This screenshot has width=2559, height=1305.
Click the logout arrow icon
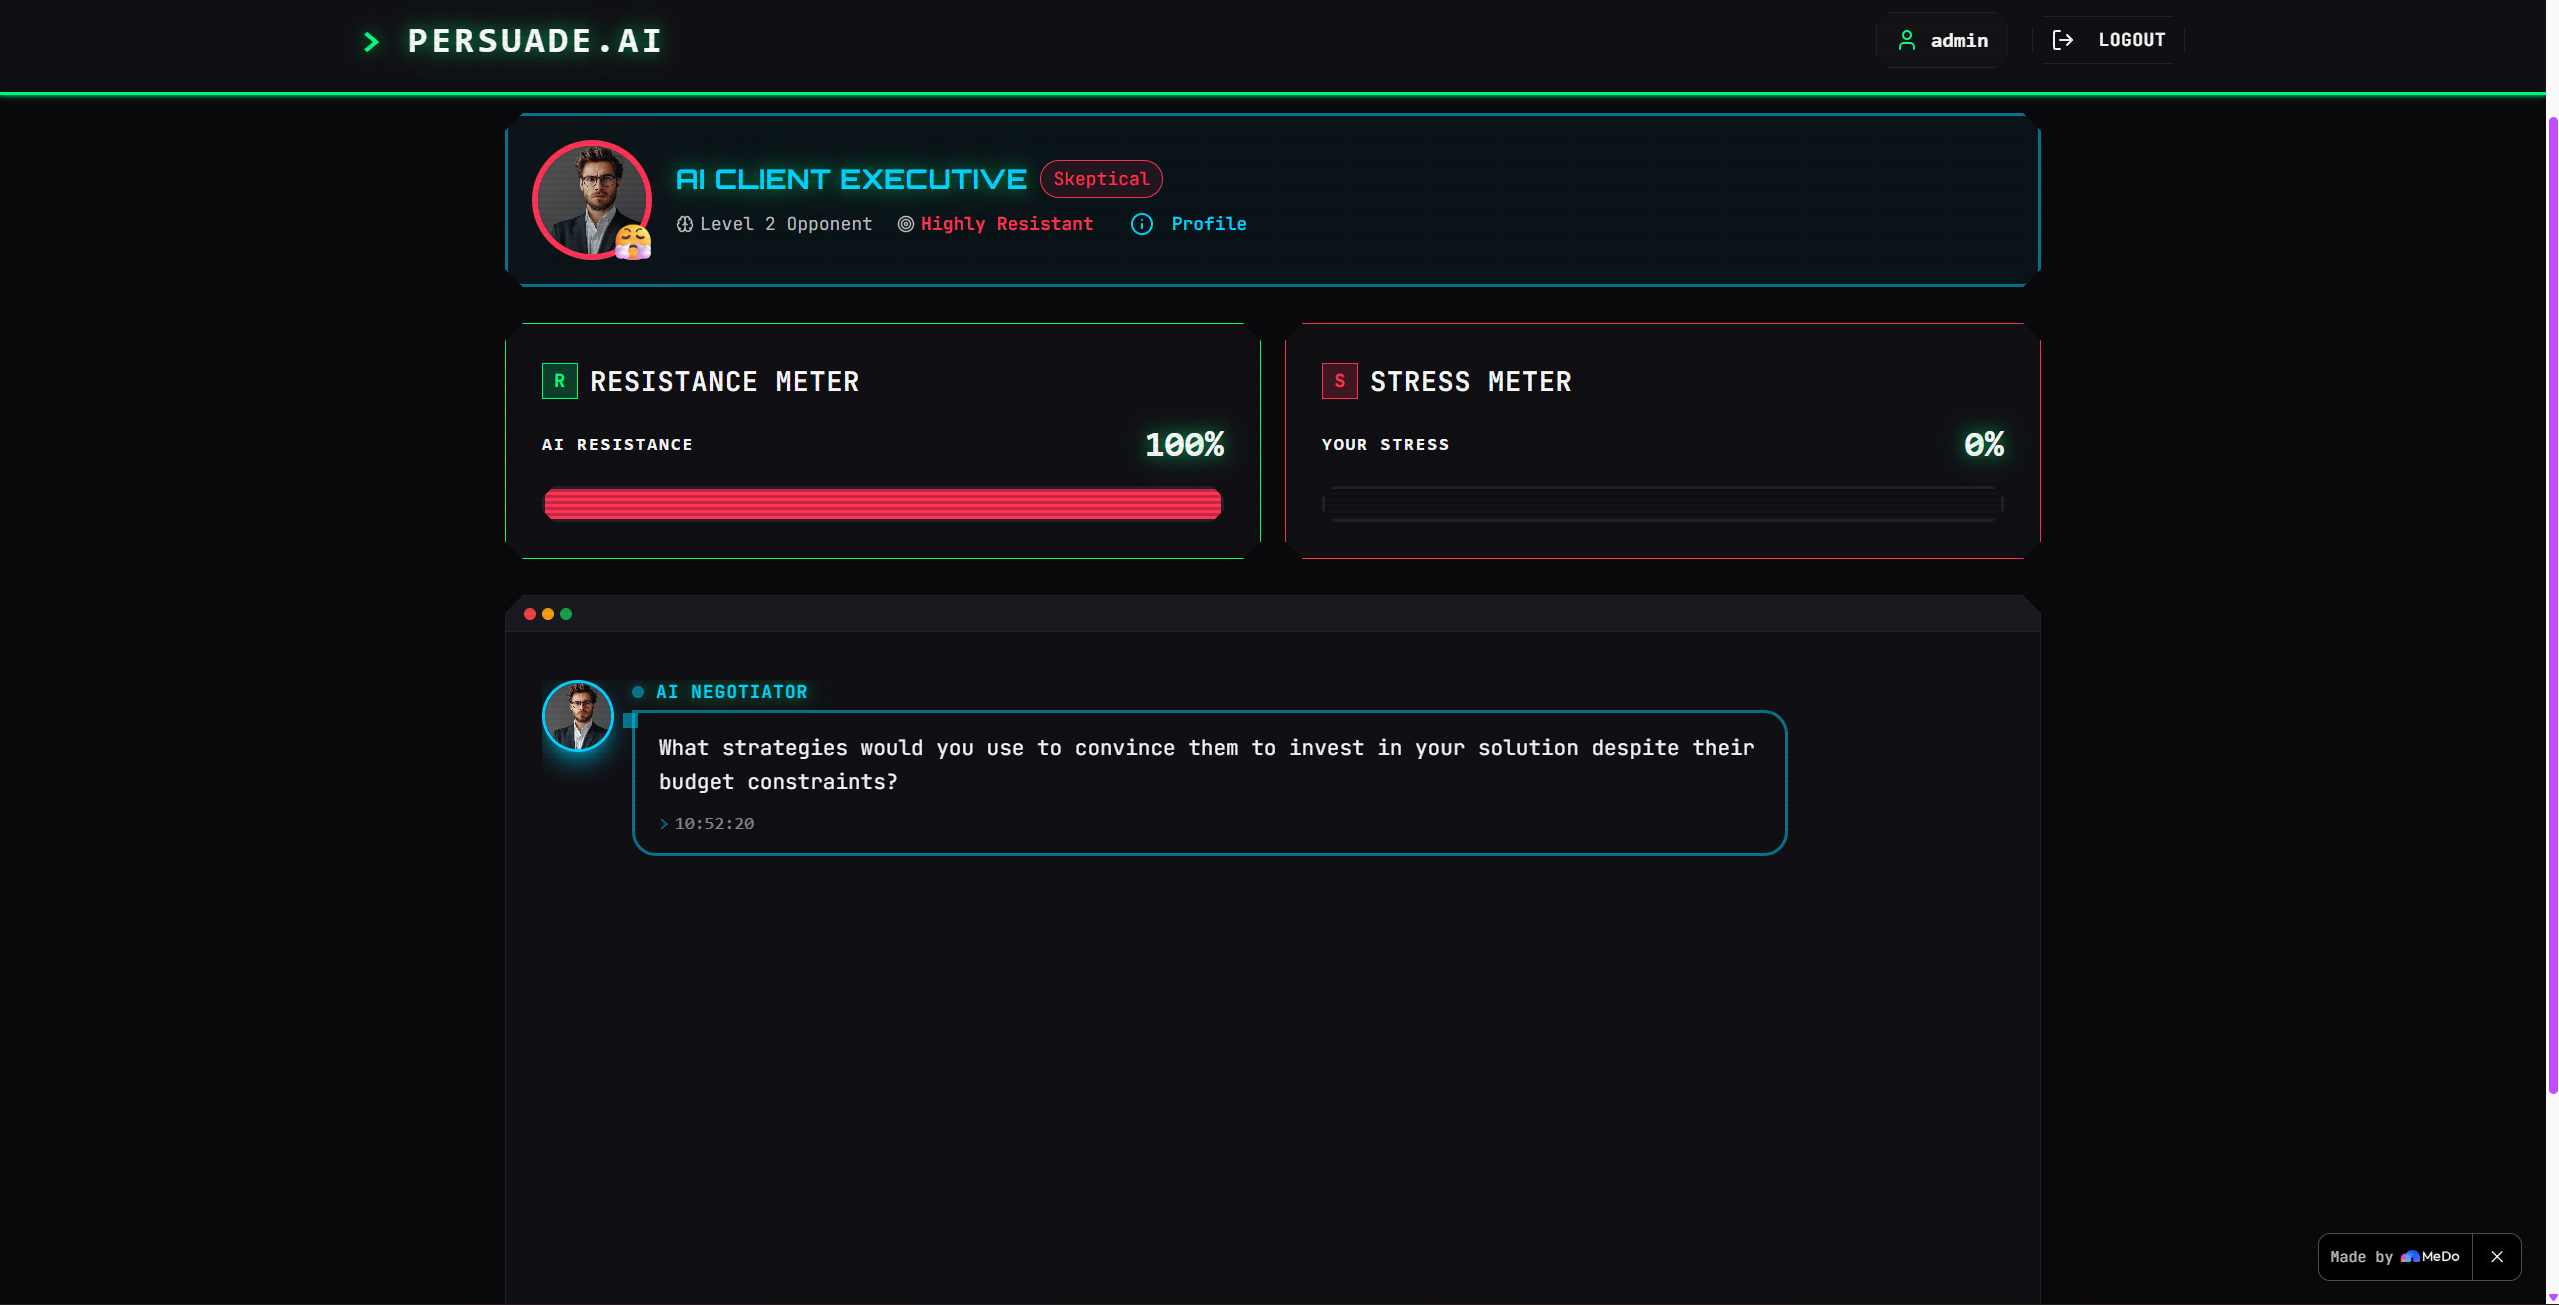(2063, 40)
